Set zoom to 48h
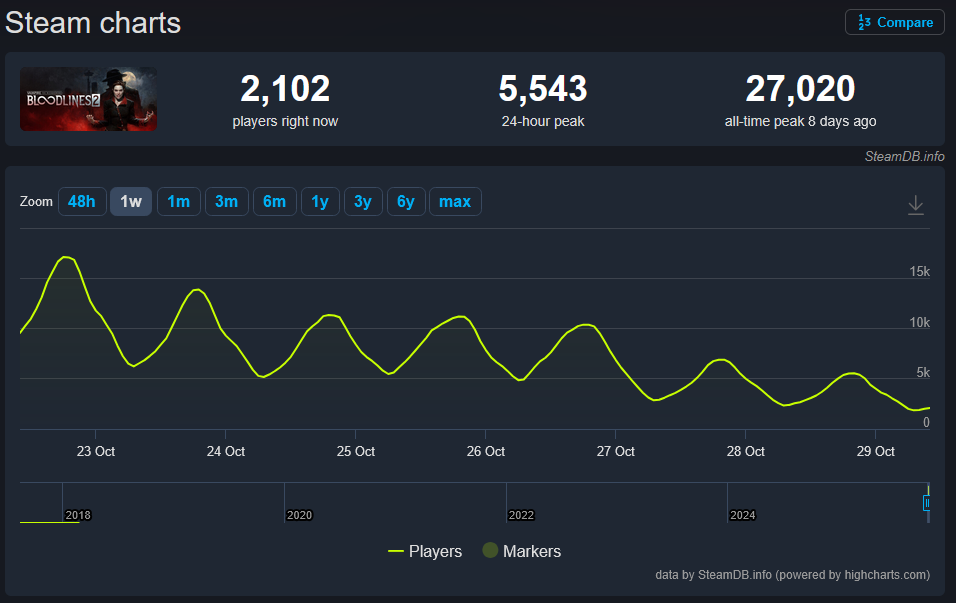Image resolution: width=956 pixels, height=603 pixels. tap(82, 202)
